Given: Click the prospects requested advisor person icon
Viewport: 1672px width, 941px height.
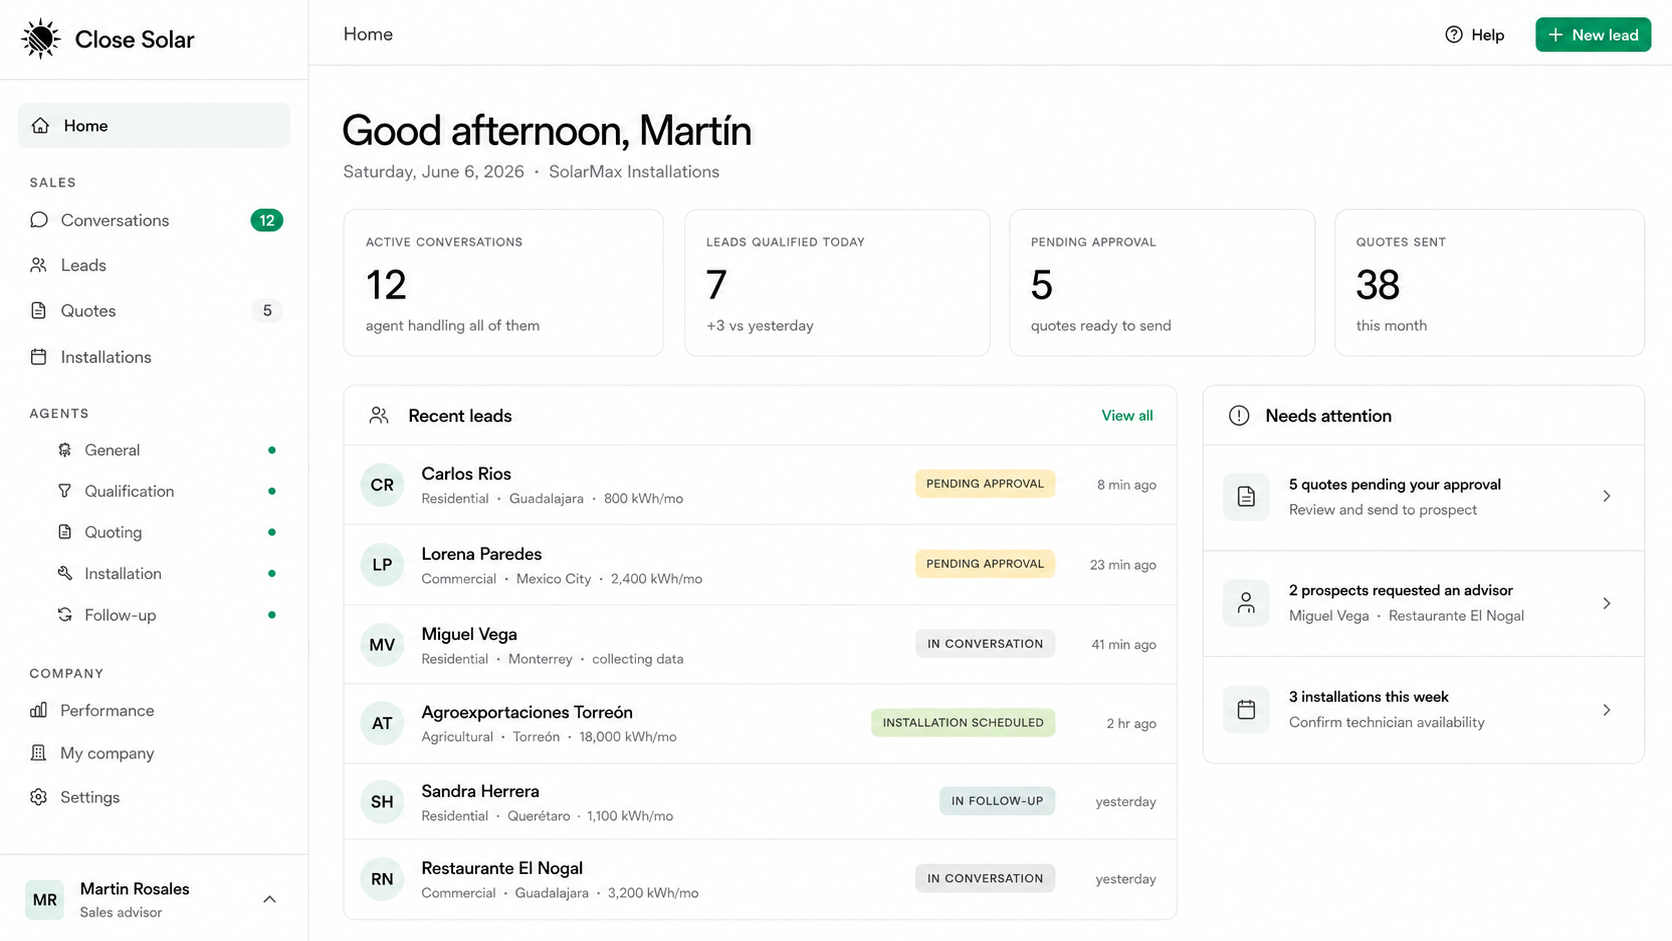Looking at the screenshot, I should coord(1246,603).
